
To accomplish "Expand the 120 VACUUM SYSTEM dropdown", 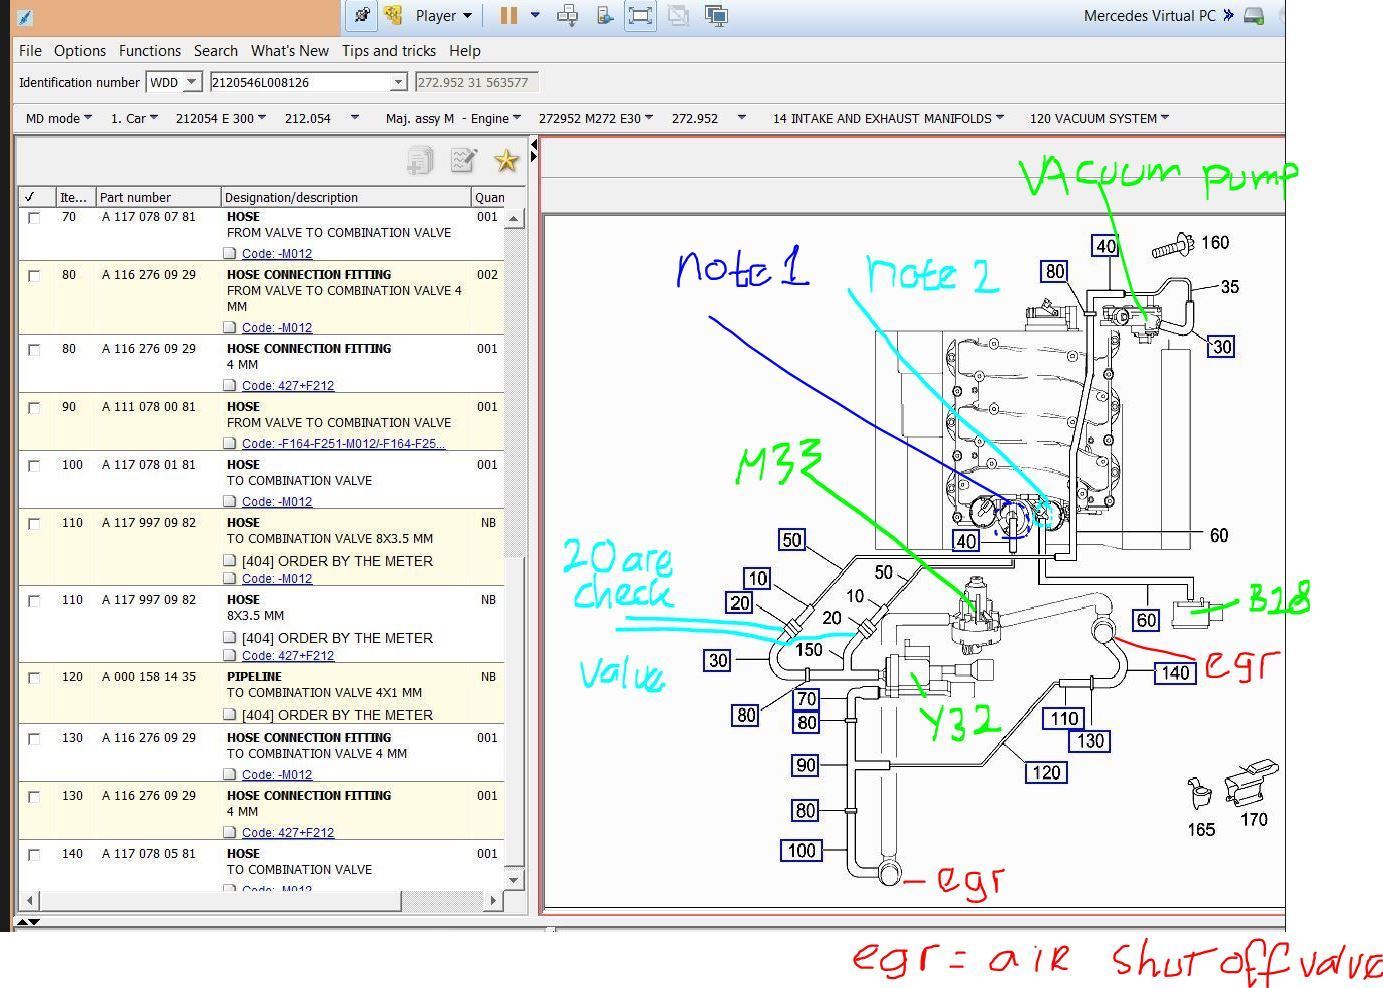I will click(x=1099, y=118).
